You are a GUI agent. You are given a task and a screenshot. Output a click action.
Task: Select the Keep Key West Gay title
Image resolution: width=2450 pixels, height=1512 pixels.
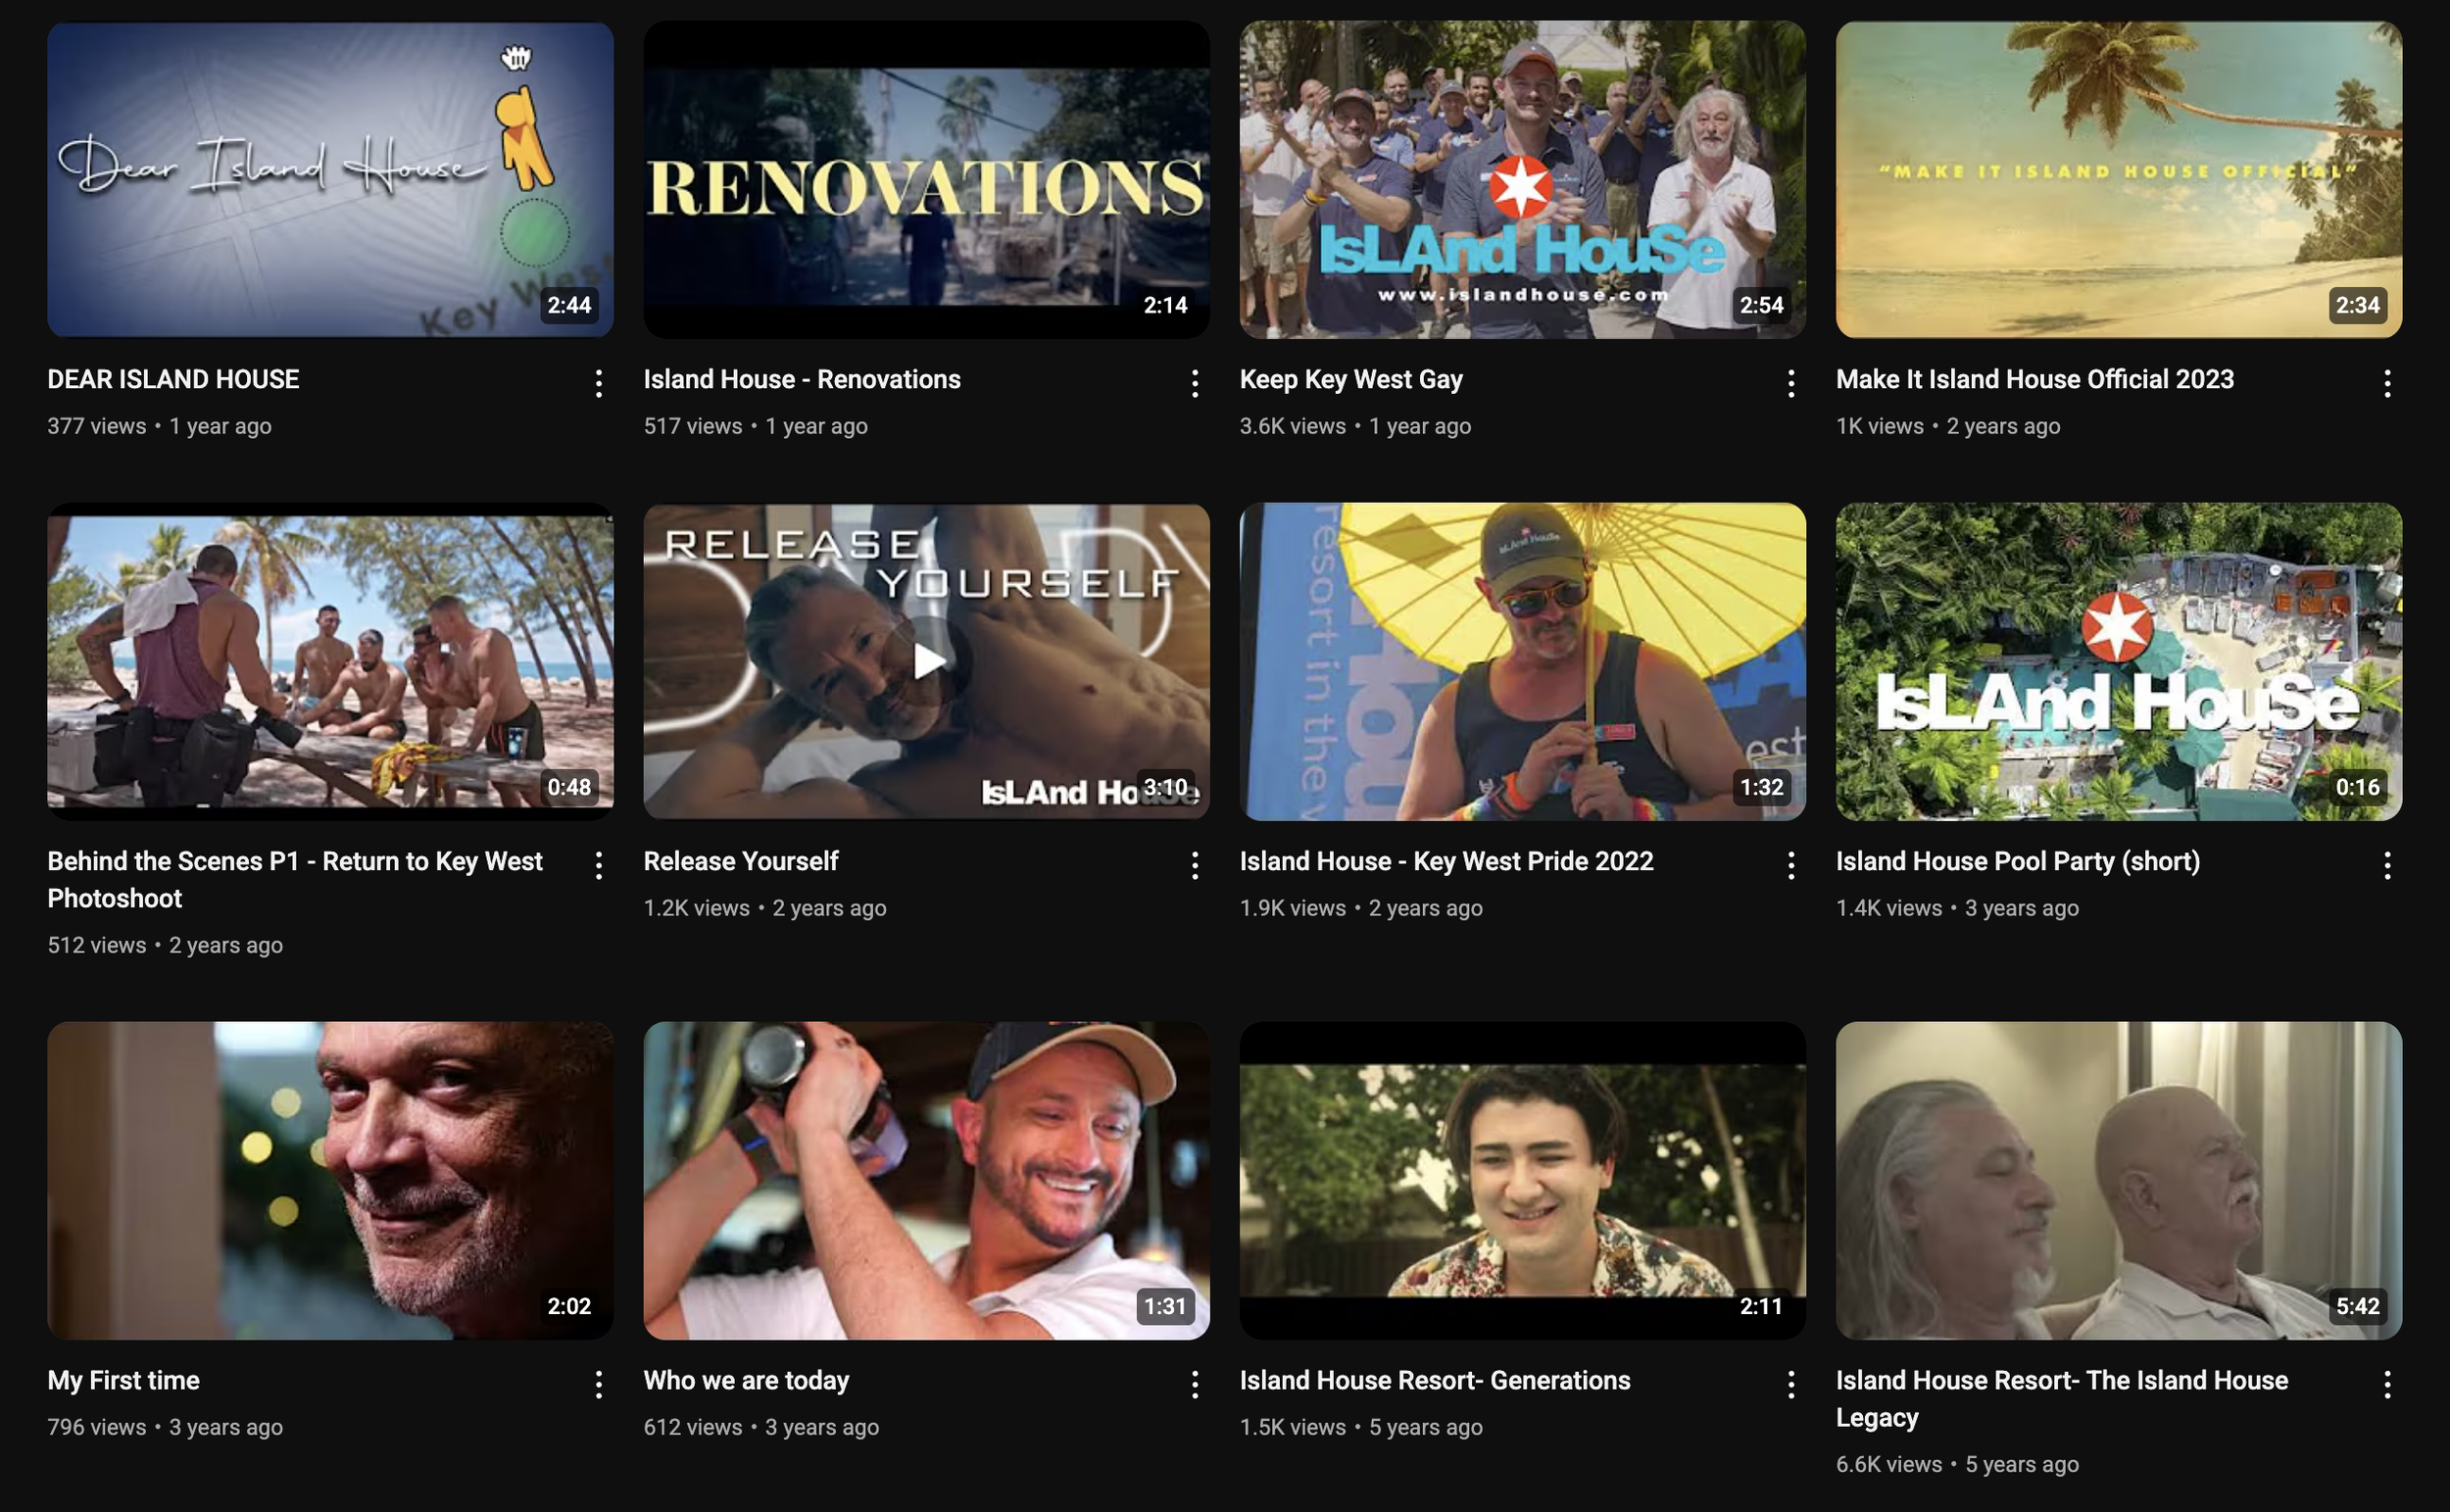1351,379
